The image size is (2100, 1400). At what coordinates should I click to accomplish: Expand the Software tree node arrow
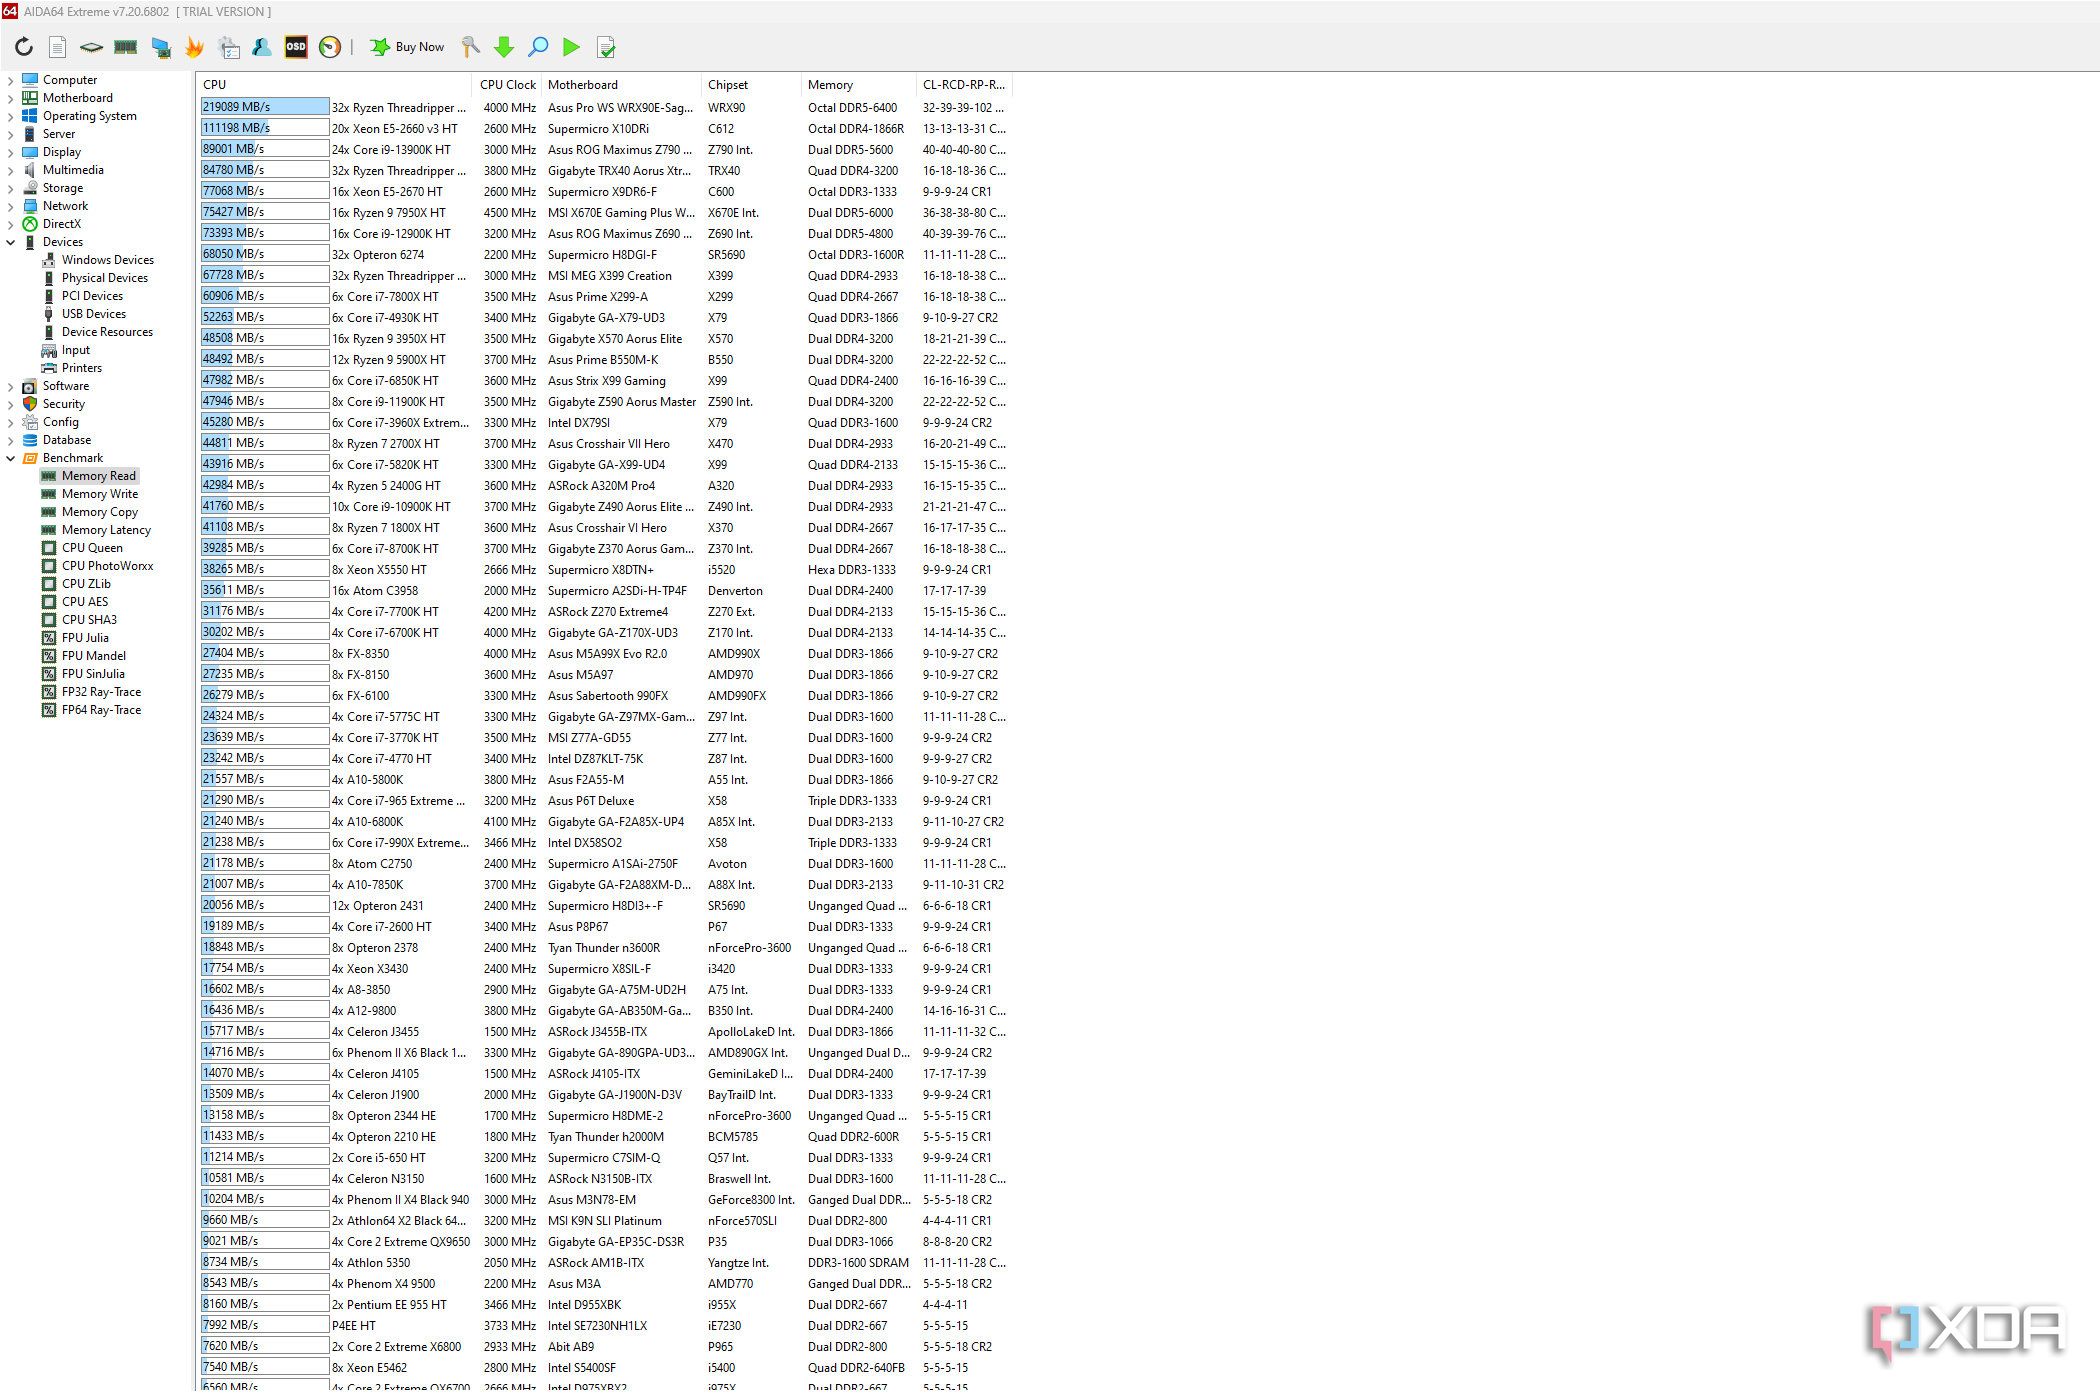(x=10, y=386)
